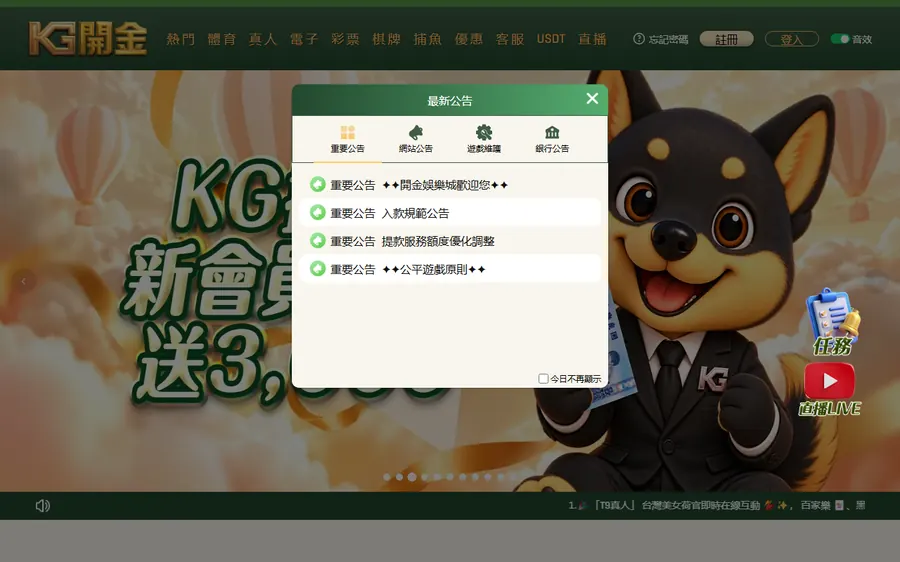The height and width of the screenshot is (562, 900).
Task: Open the 體育 menu
Action: pos(222,39)
